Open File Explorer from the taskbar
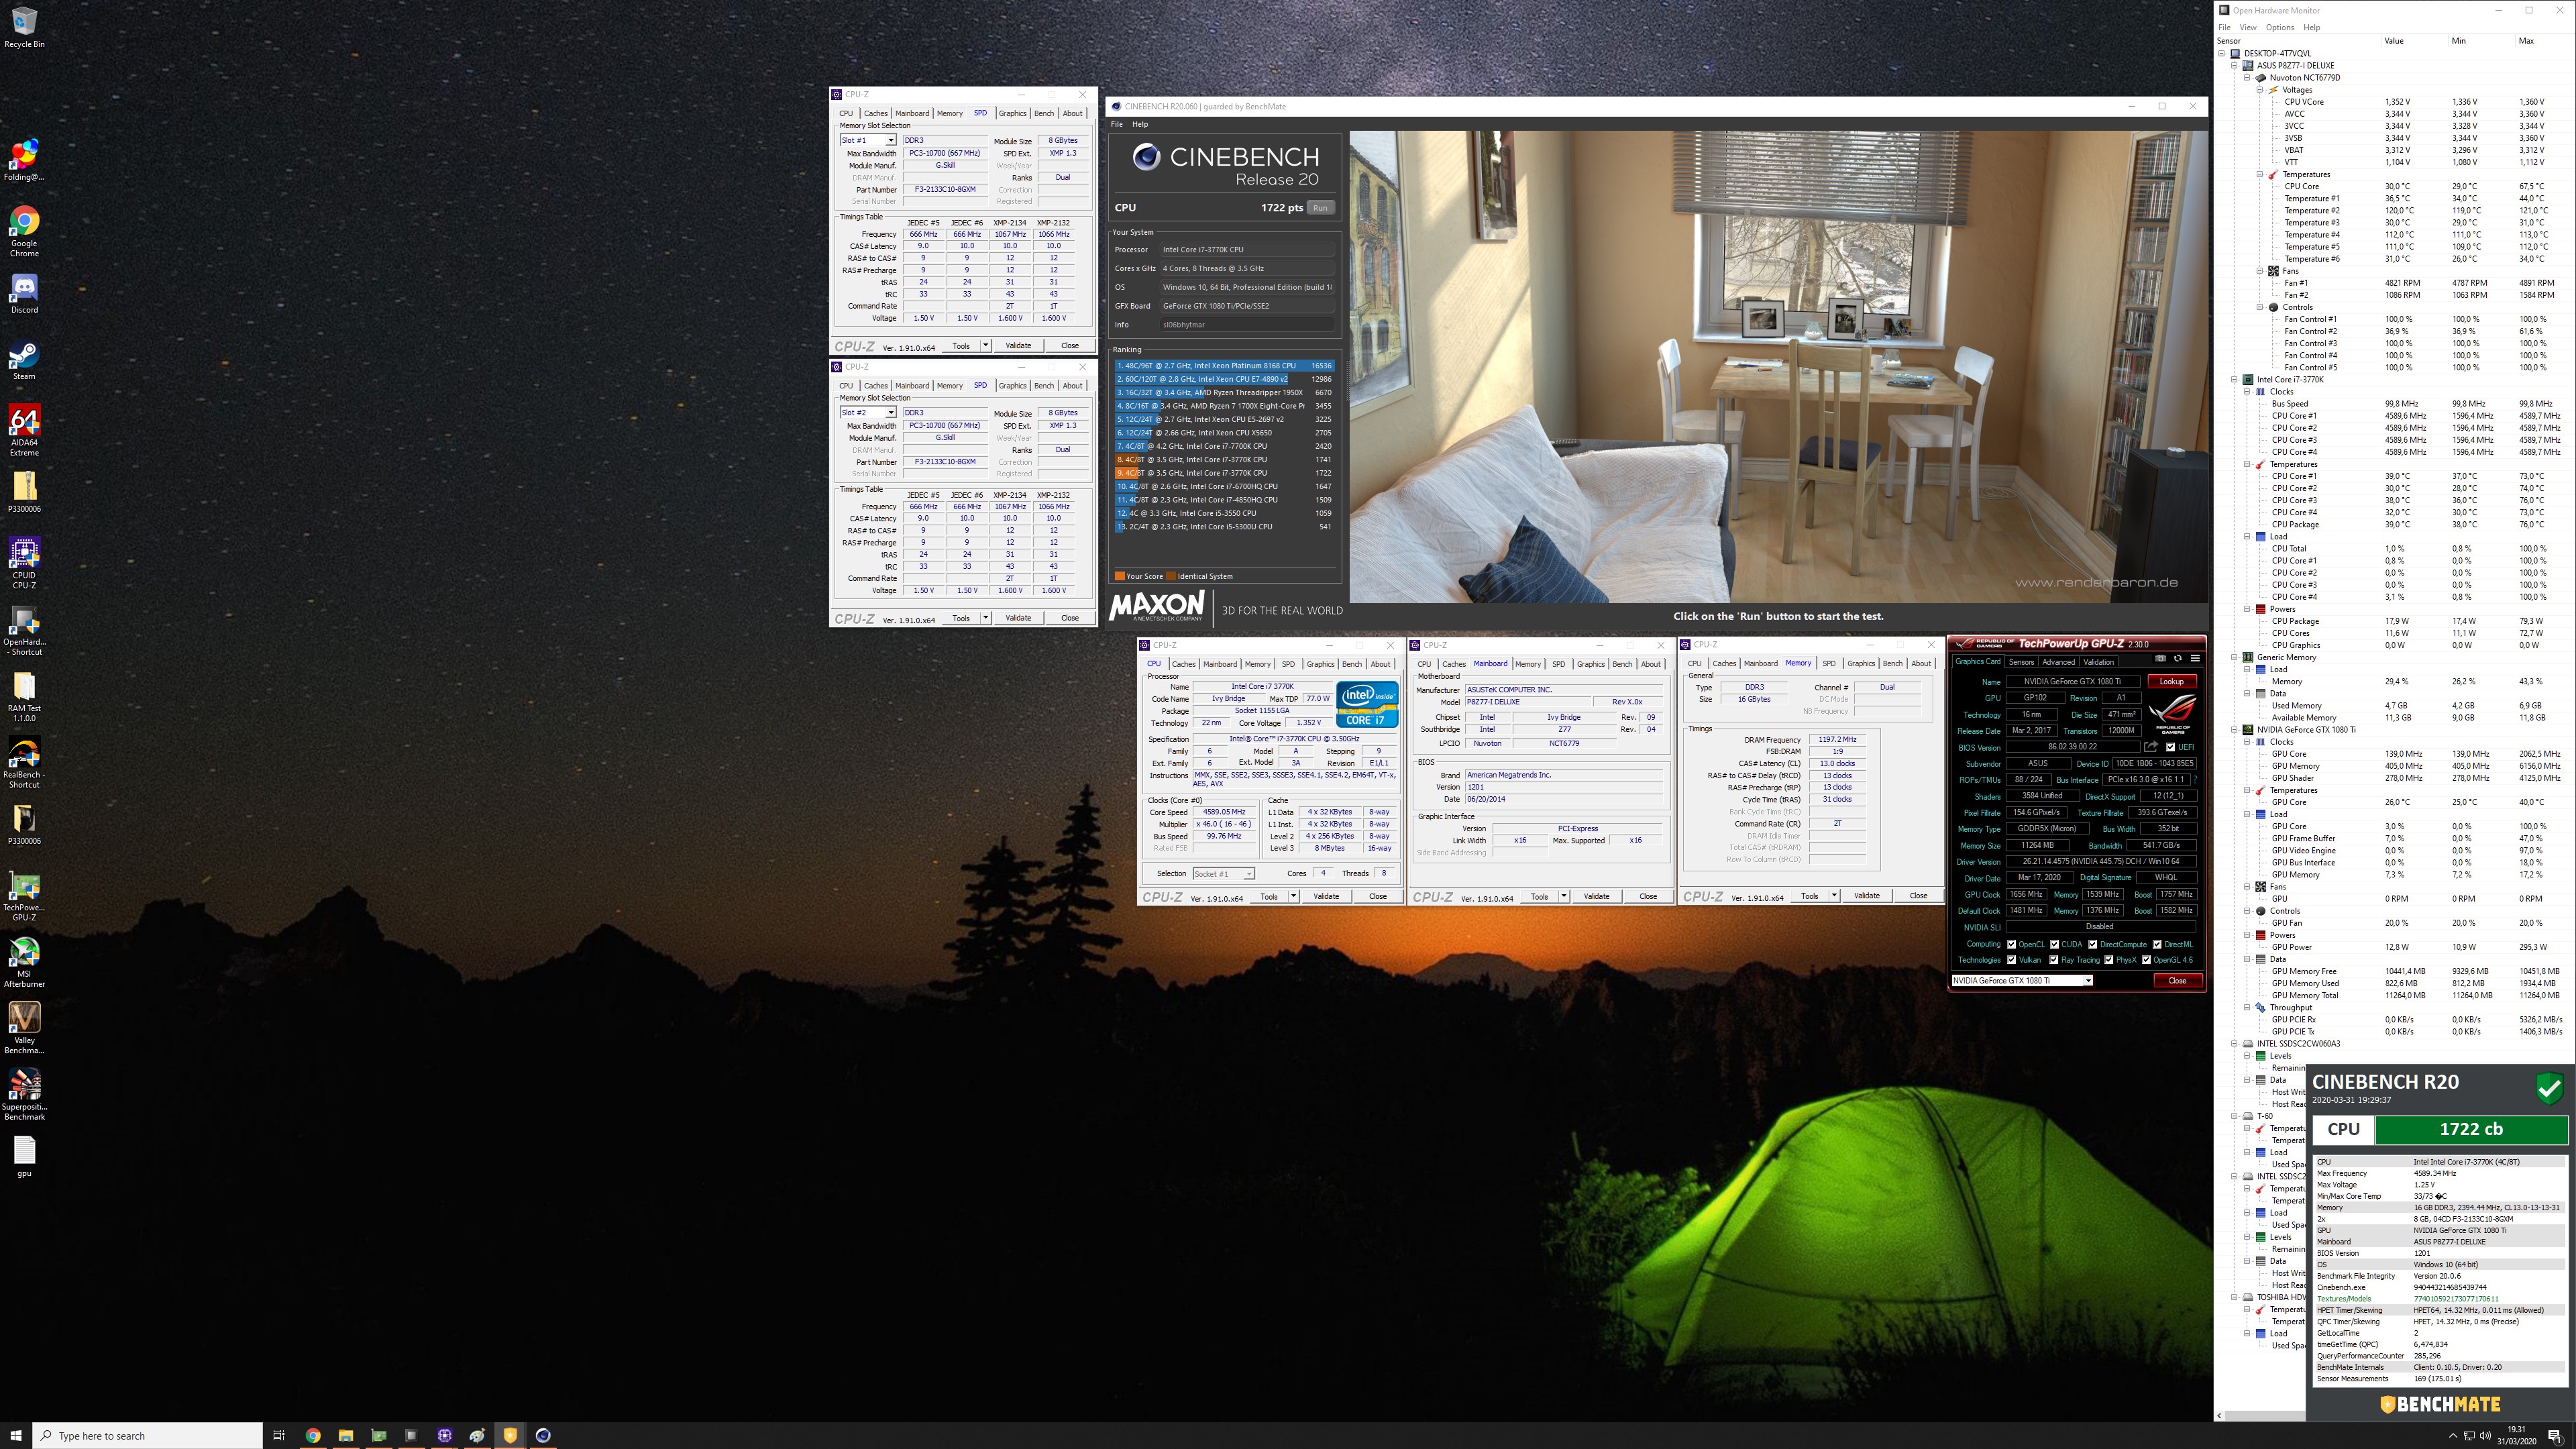This screenshot has height=1449, width=2576. 346,1435
